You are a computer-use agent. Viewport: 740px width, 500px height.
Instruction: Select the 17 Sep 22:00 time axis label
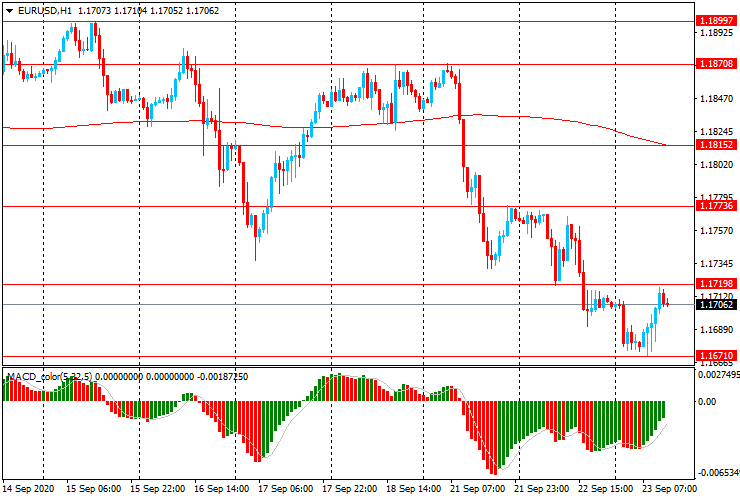(x=350, y=489)
